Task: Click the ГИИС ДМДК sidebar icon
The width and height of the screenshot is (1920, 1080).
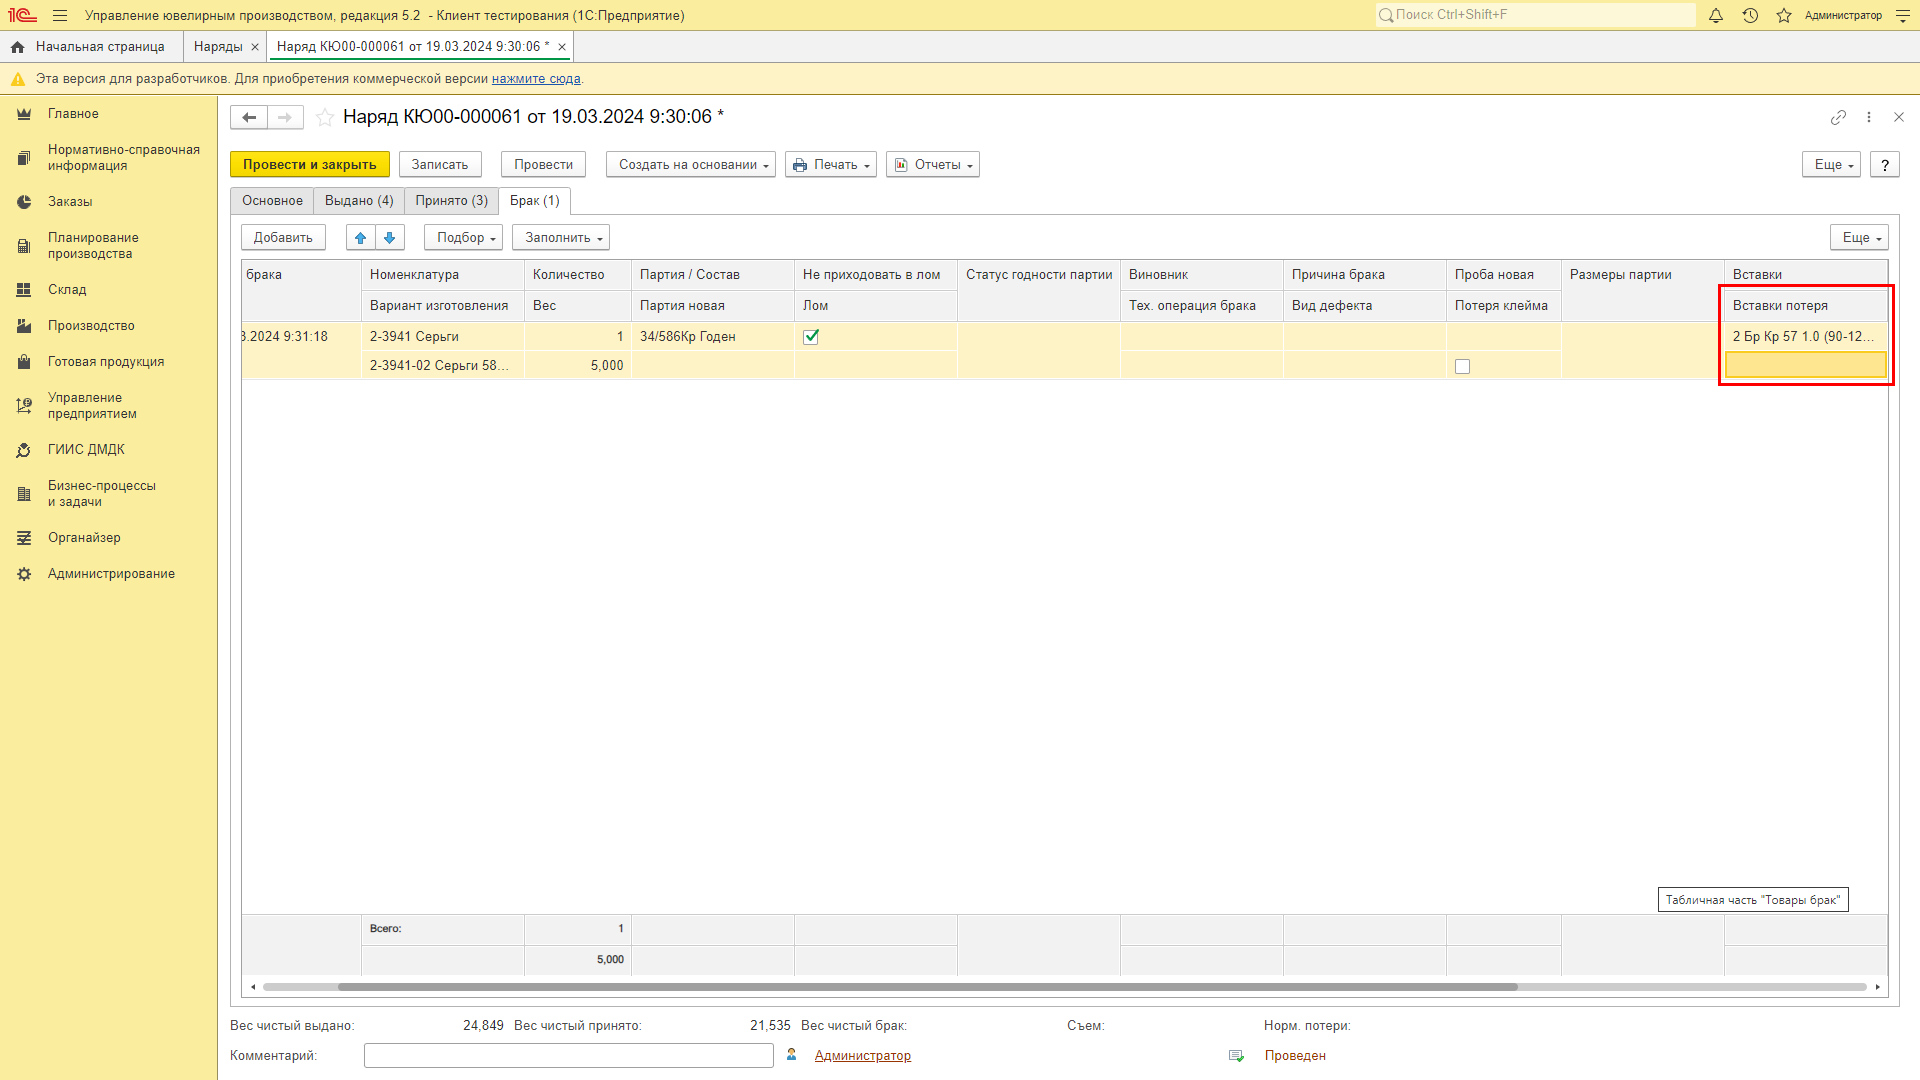Action: pyautogui.click(x=24, y=450)
